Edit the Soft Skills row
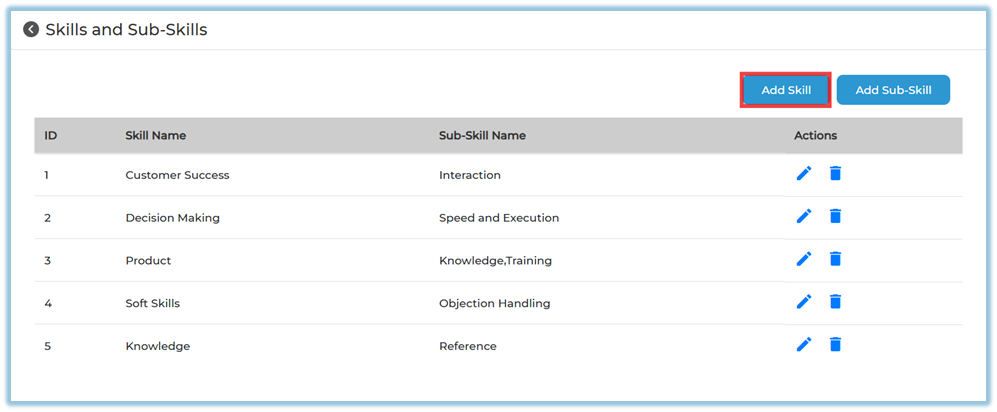The height and width of the screenshot is (412, 997). [x=804, y=302]
